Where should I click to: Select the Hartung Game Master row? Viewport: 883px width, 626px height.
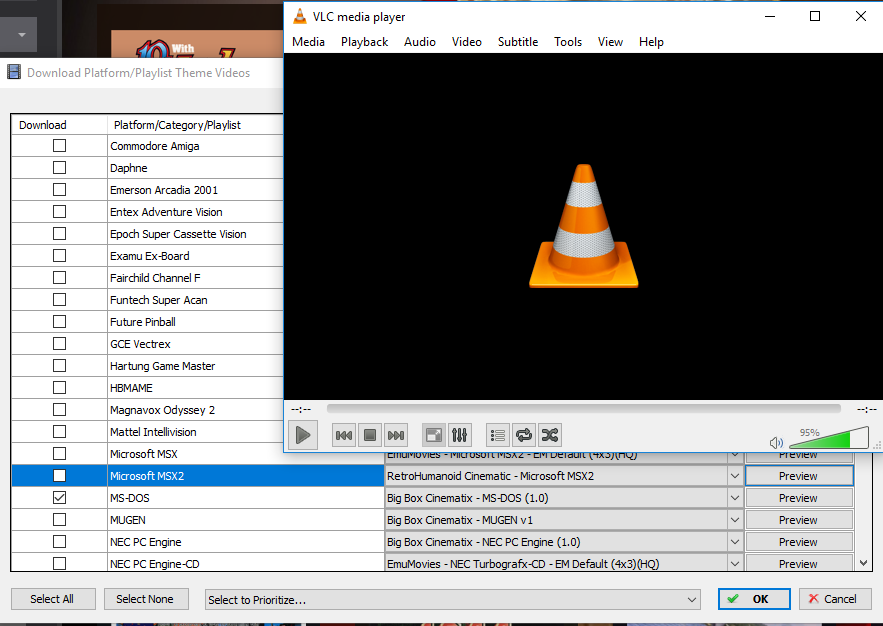pos(147,366)
